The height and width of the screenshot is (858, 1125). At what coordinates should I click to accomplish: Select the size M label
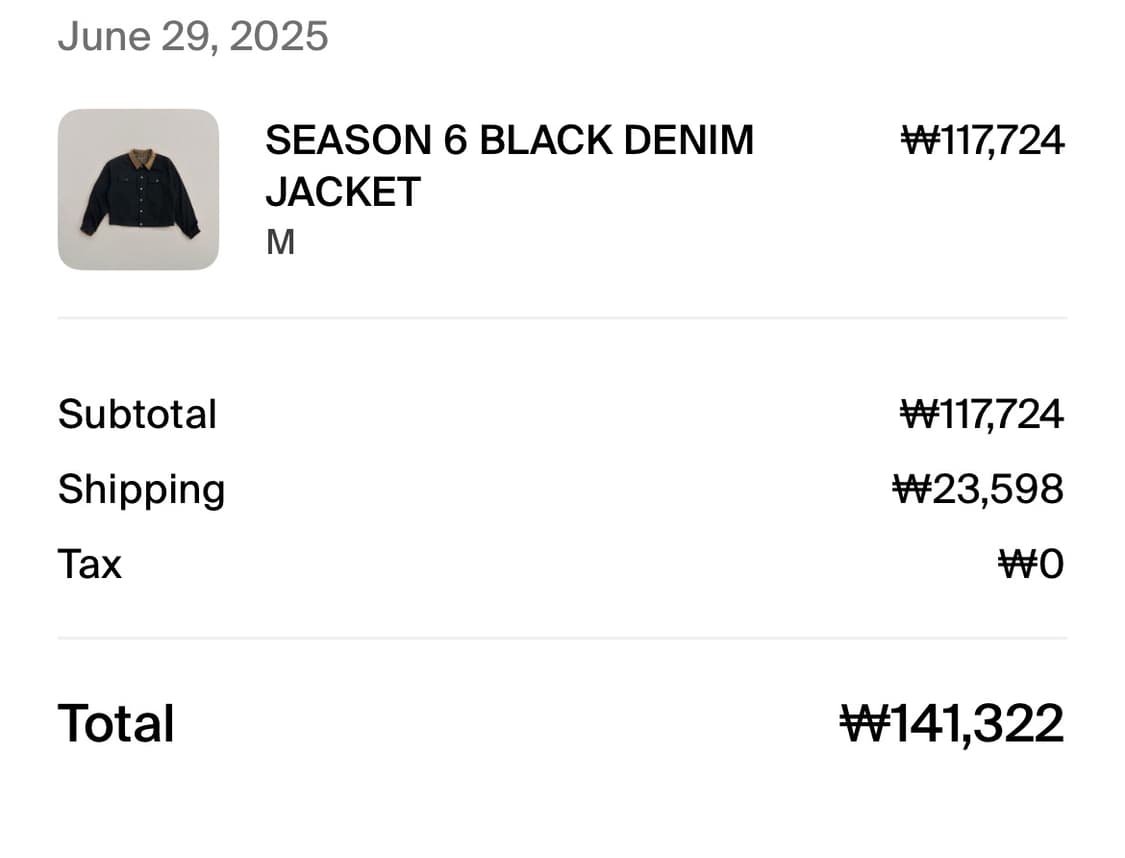(281, 242)
